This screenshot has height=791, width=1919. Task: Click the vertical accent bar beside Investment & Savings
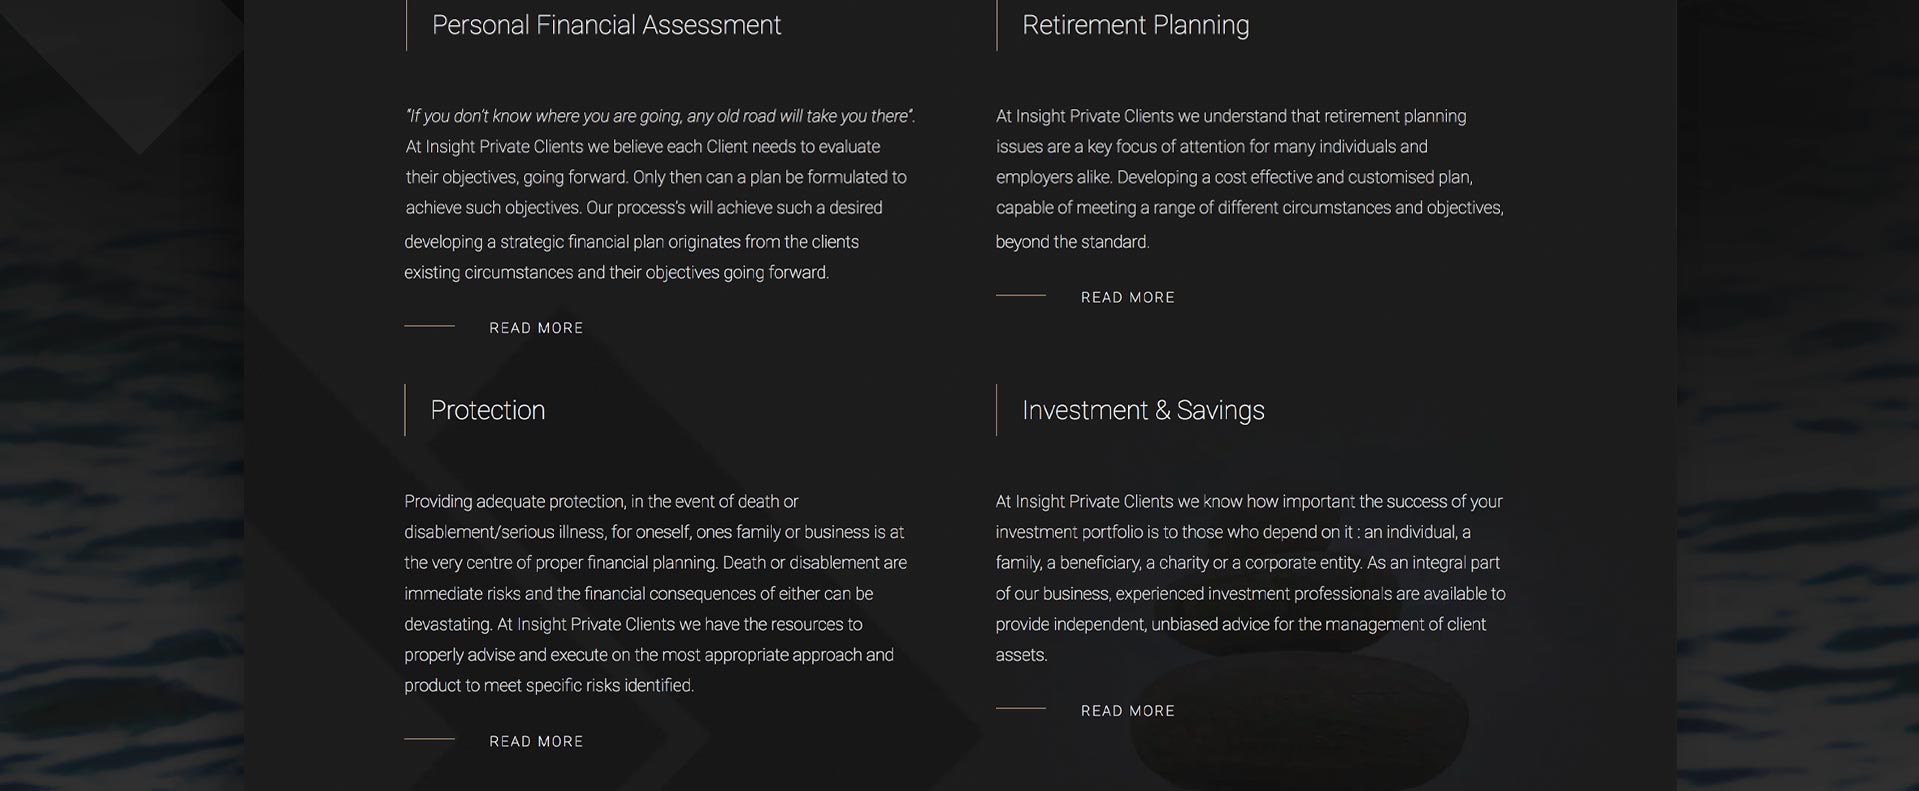[996, 410]
